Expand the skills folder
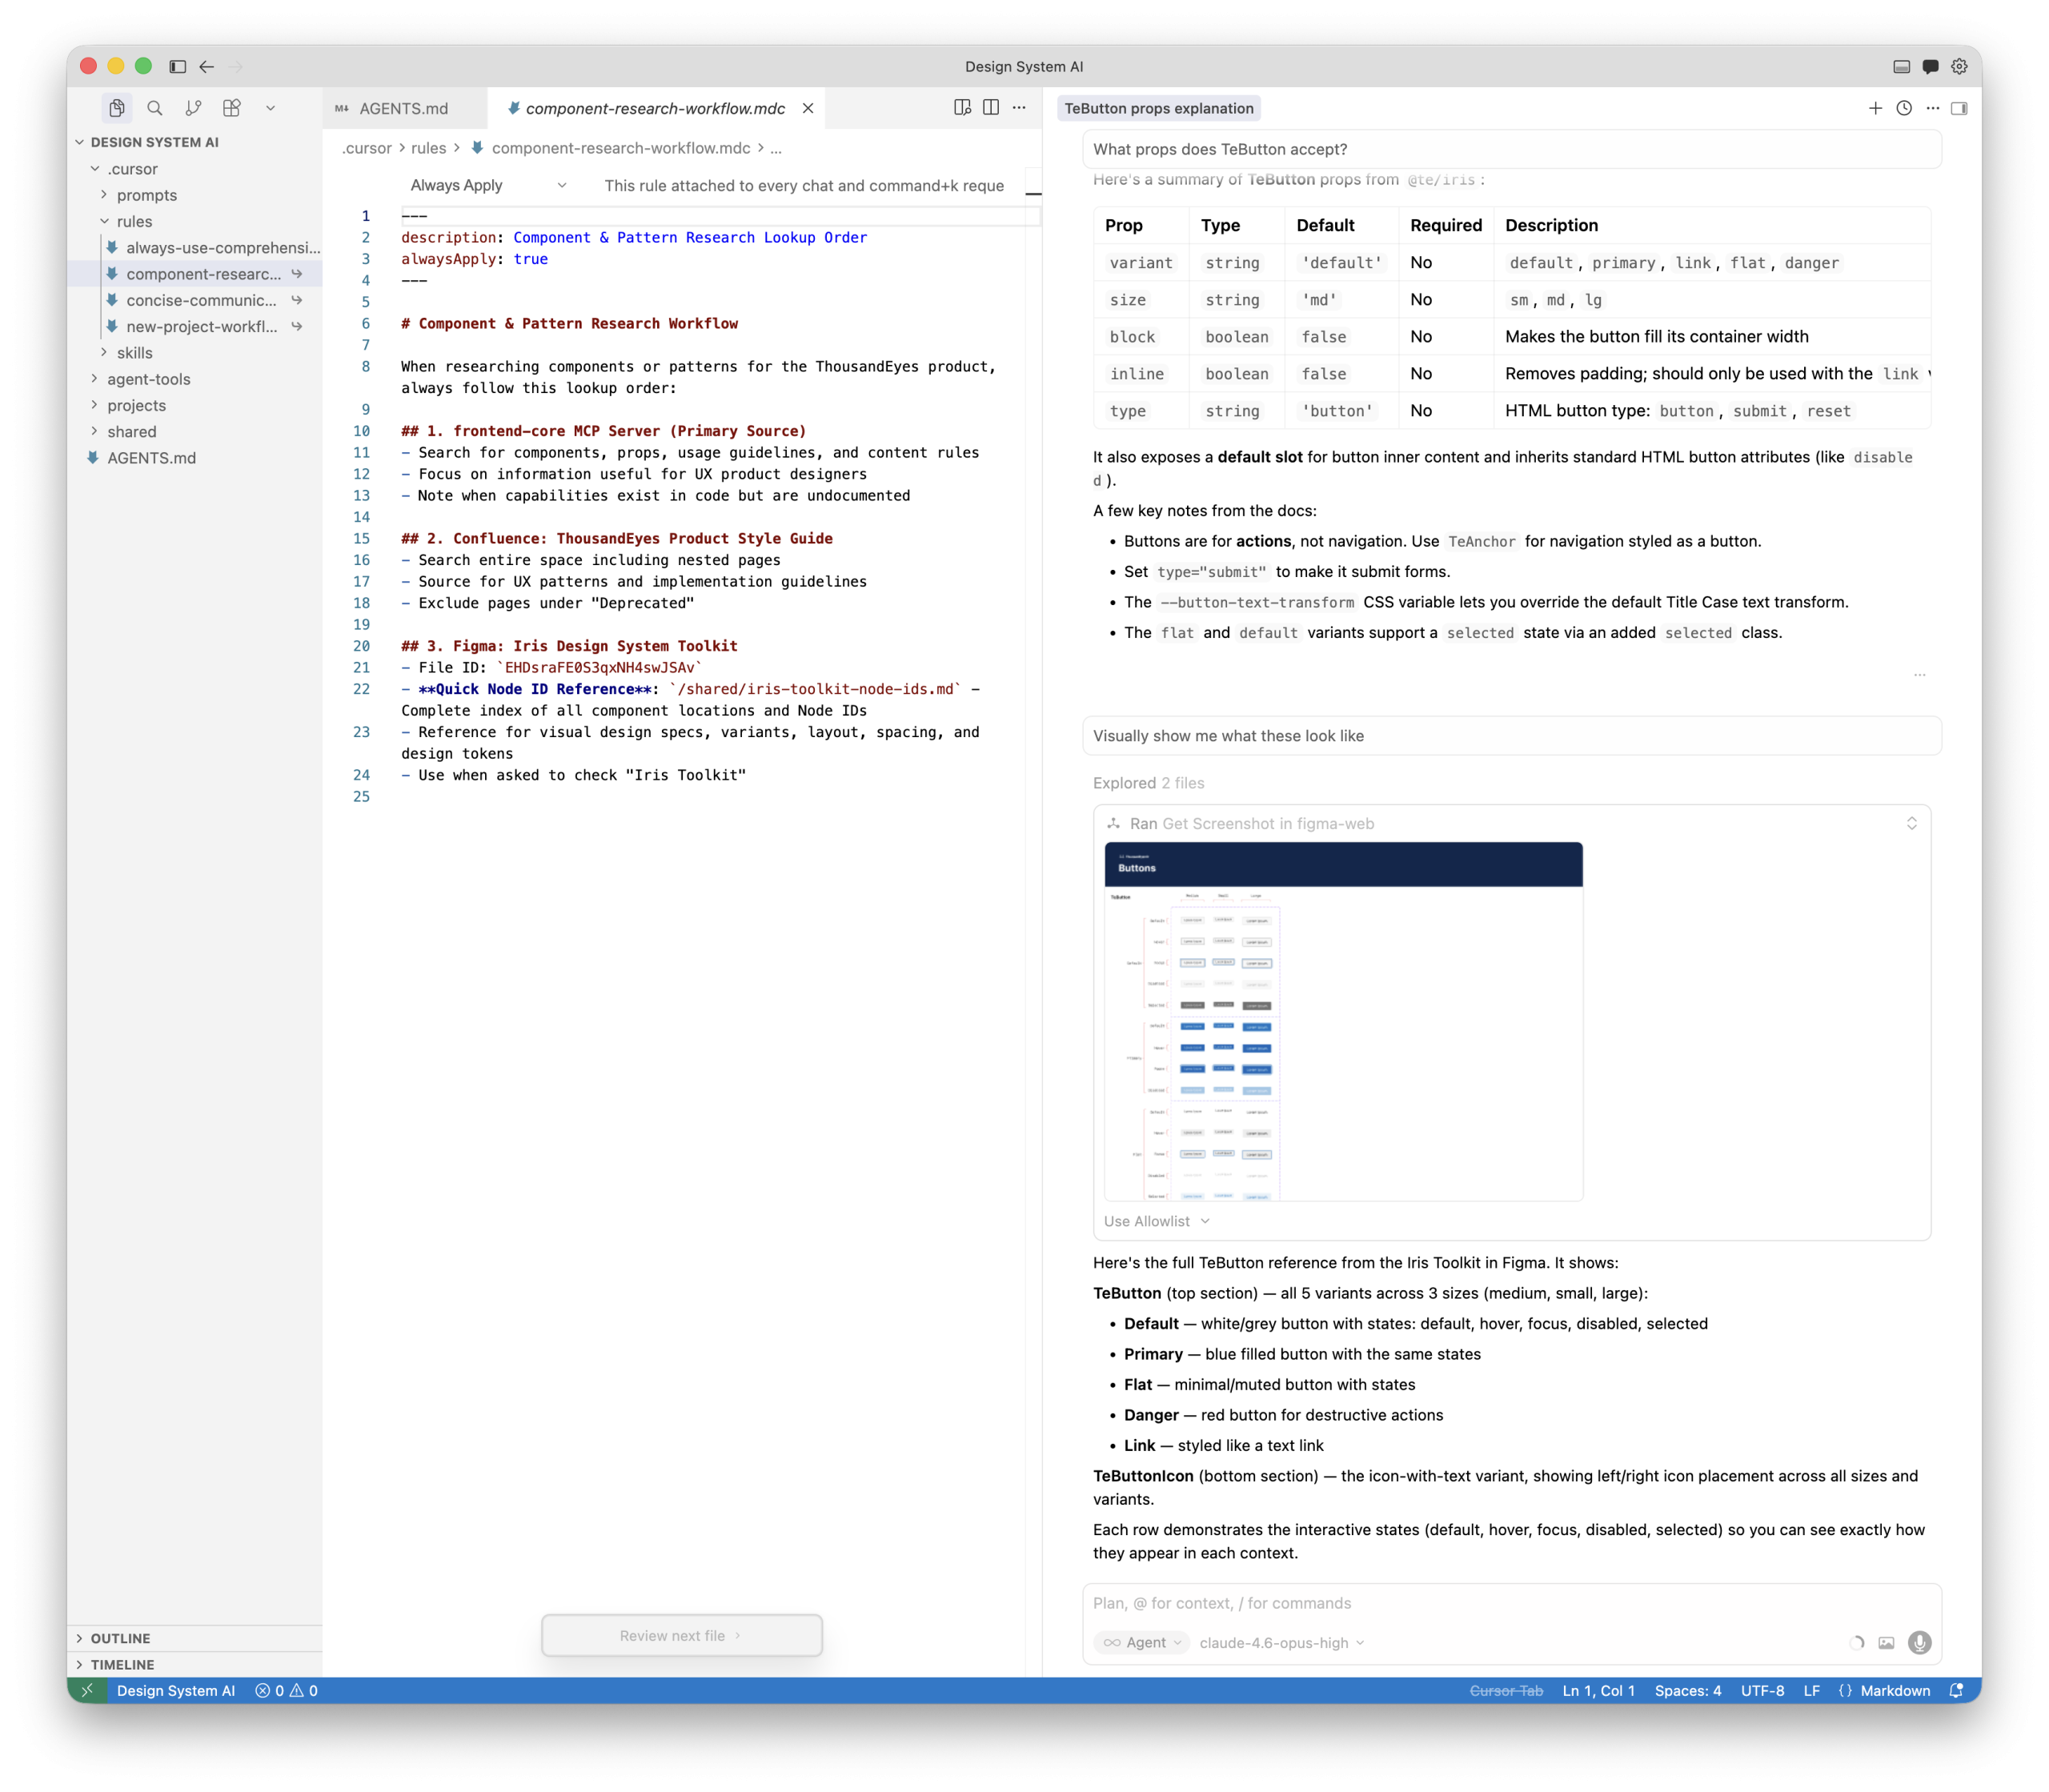This screenshot has width=2049, height=1792. click(134, 353)
